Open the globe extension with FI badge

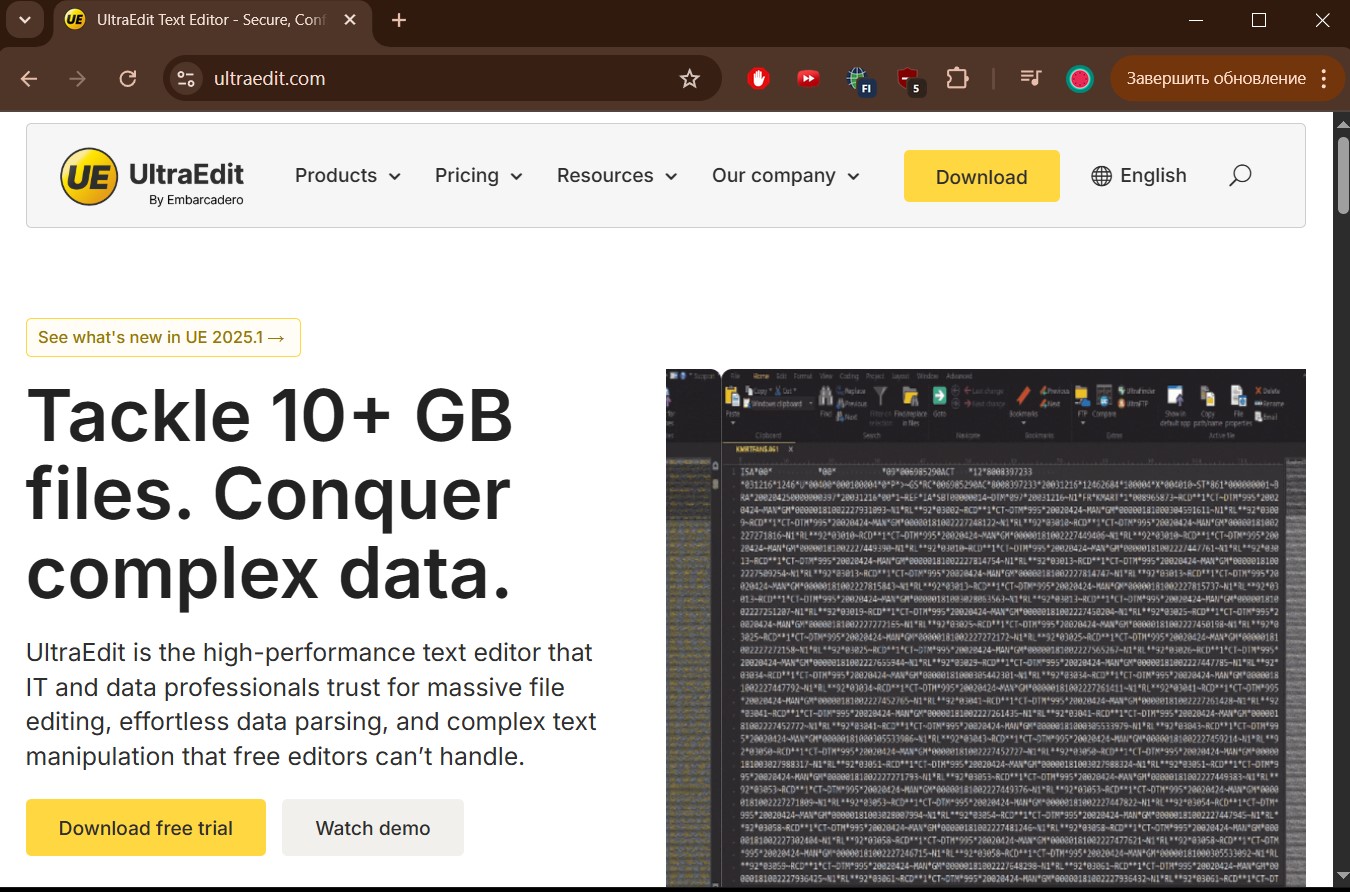click(859, 80)
